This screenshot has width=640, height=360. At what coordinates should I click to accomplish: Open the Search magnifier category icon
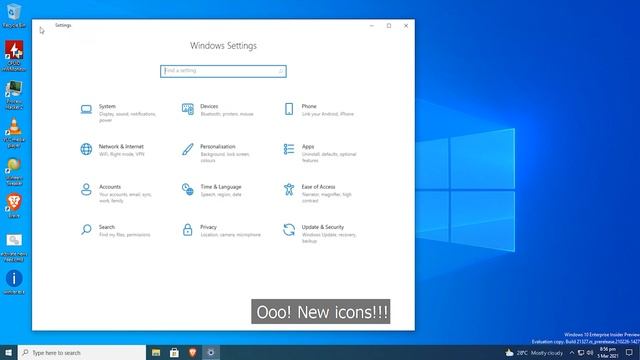[86, 229]
